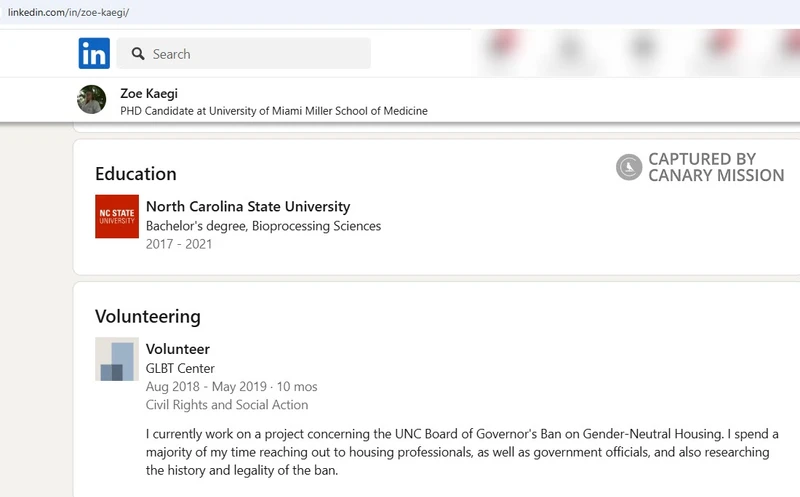Click the Civil Rights and Social Action text
This screenshot has width=800, height=497.
(x=227, y=405)
